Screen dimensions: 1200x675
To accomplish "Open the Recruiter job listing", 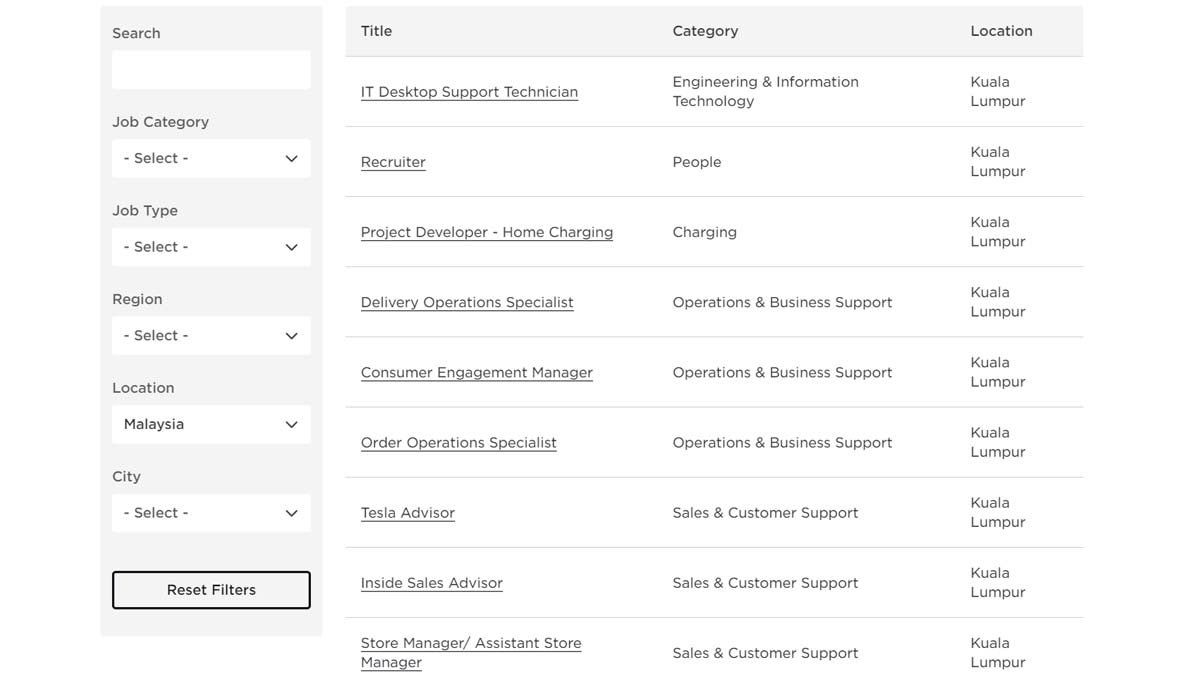I will click(x=393, y=162).
